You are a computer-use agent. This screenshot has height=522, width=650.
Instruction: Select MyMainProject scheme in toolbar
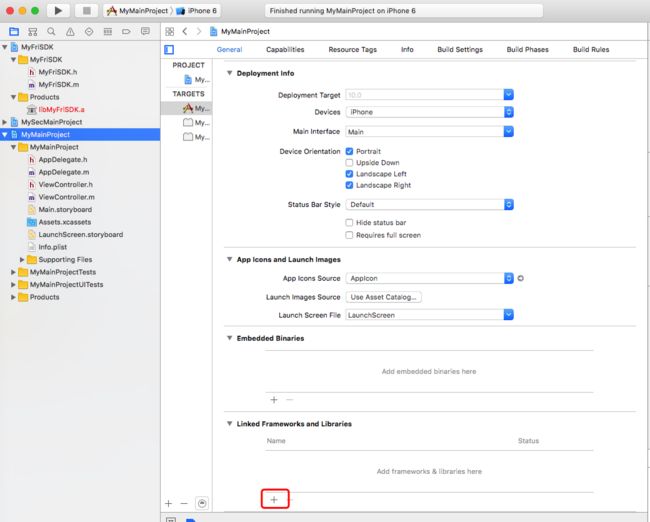click(x=138, y=11)
